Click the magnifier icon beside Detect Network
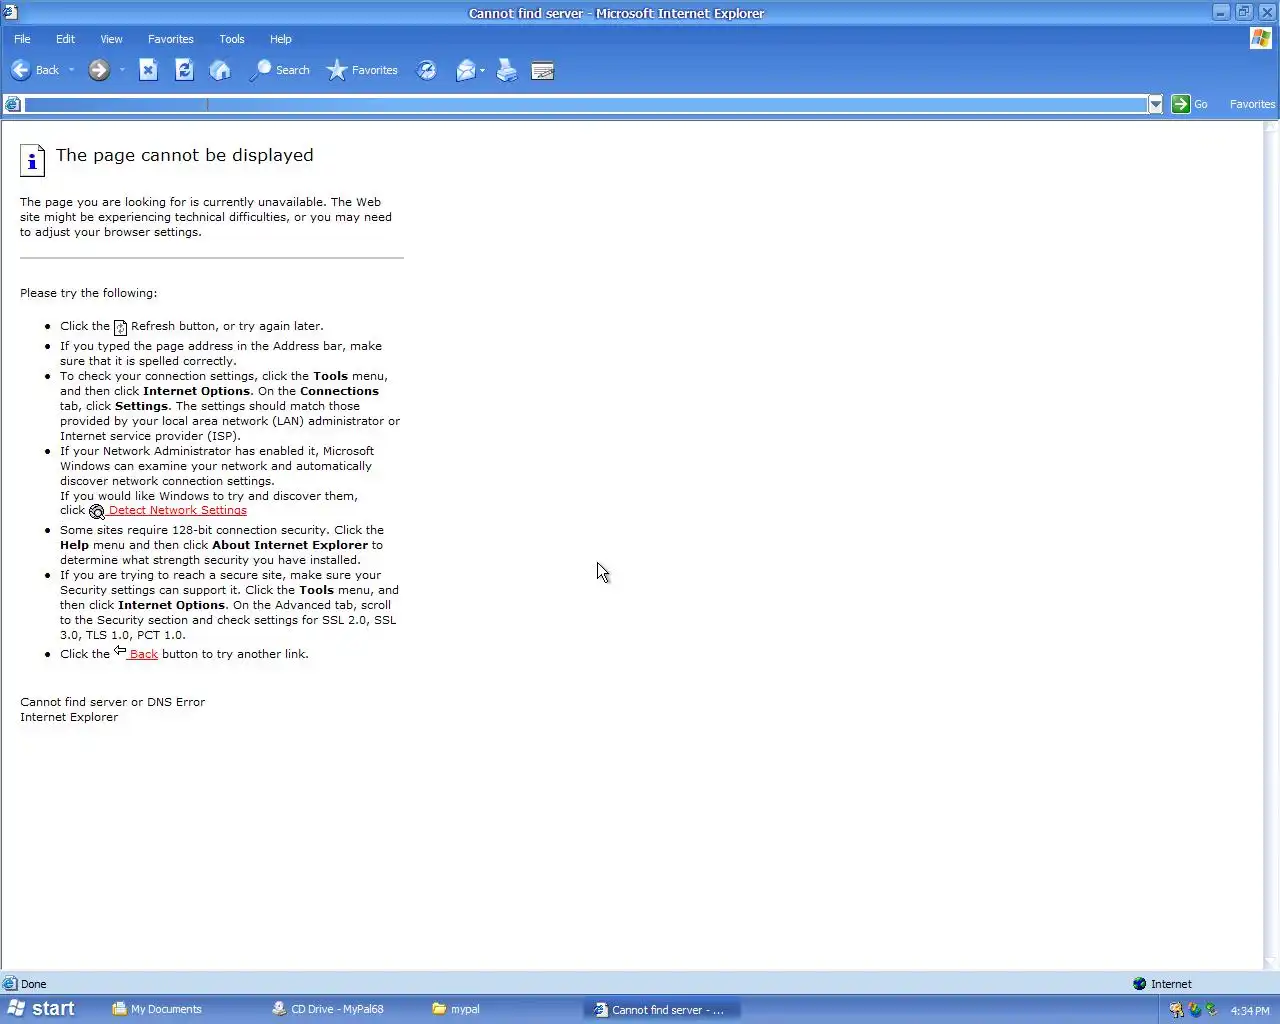This screenshot has width=1280, height=1024. pyautogui.click(x=97, y=512)
